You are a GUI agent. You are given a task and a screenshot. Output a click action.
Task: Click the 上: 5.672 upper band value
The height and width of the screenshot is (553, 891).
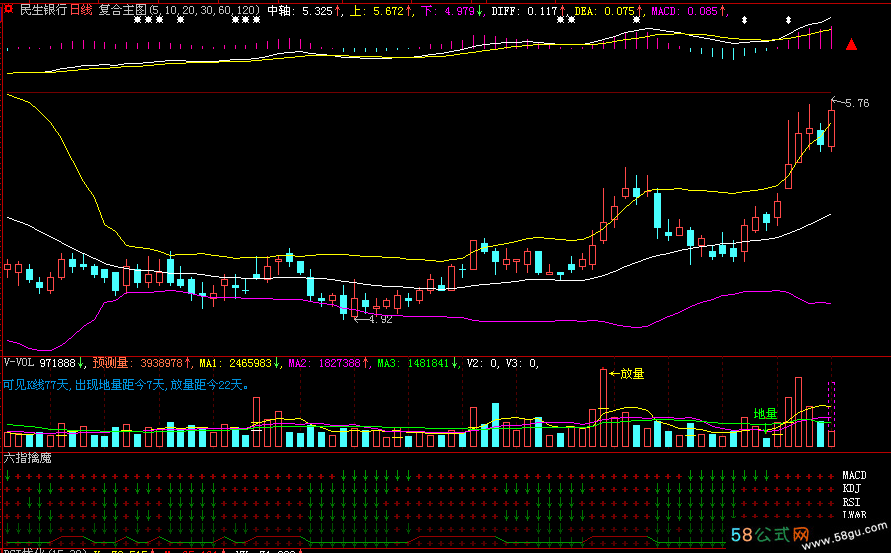[x=380, y=11]
